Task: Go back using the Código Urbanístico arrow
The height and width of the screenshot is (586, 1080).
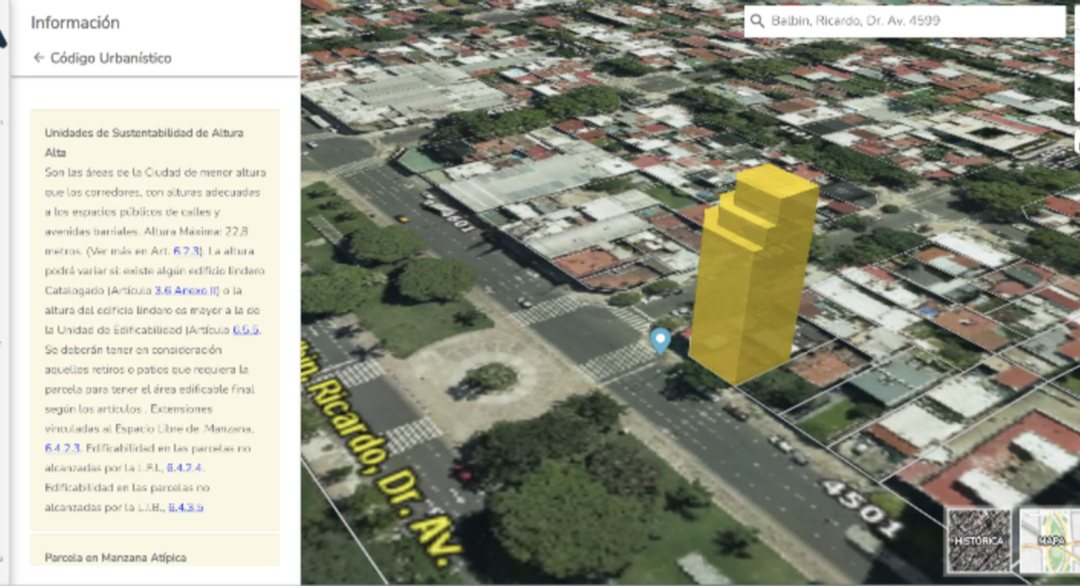Action: pos(39,58)
